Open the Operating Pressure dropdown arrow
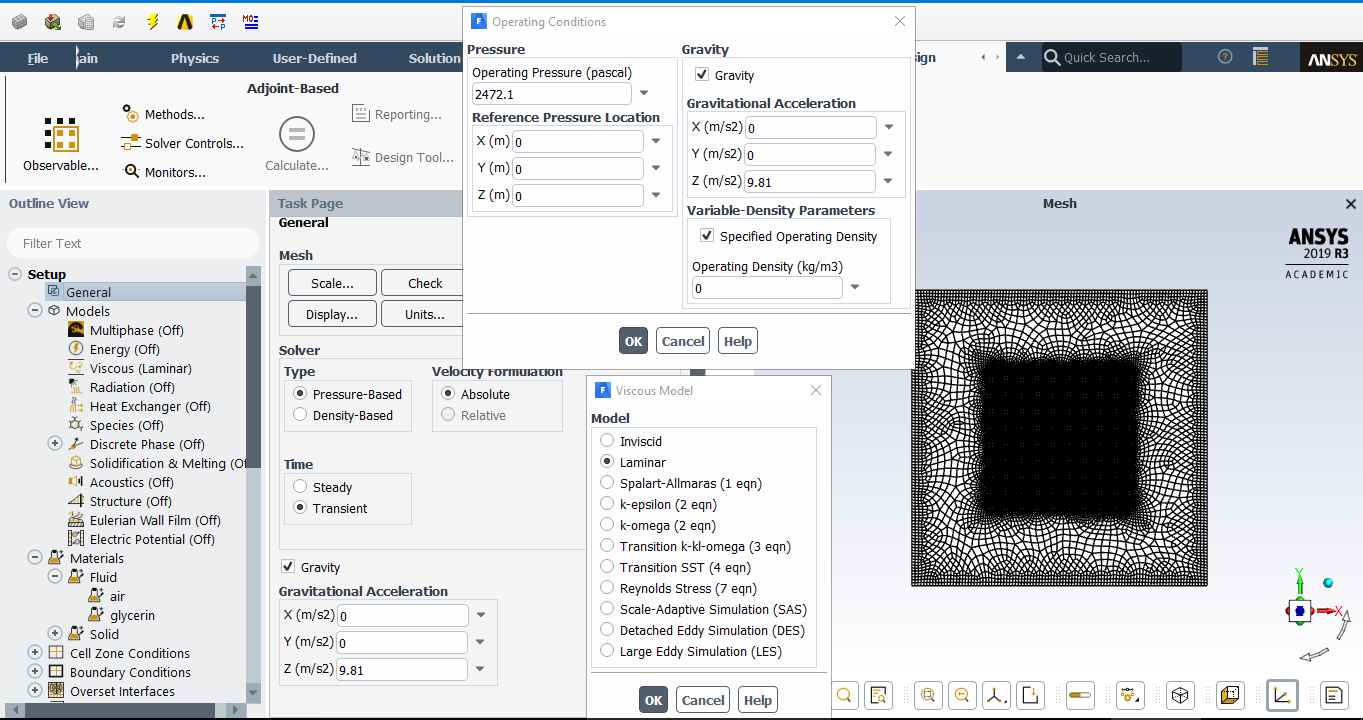Image resolution: width=1363 pixels, height=720 pixels. (643, 92)
